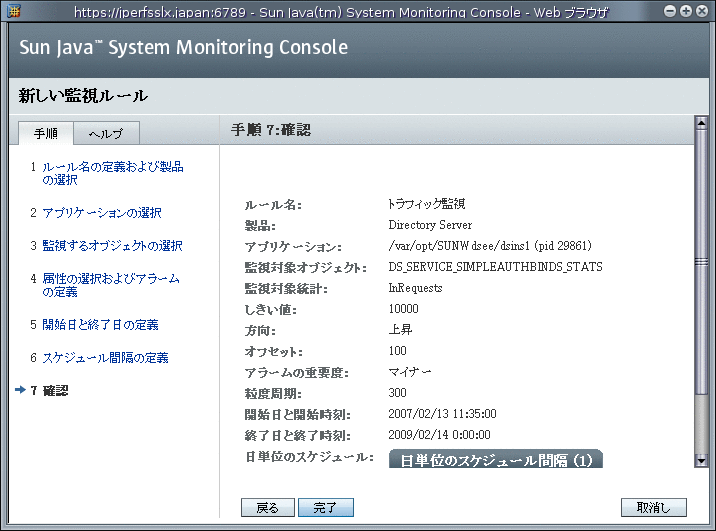The image size is (716, 531).
Task: Click the 完了 button to finish
Action: click(x=326, y=507)
